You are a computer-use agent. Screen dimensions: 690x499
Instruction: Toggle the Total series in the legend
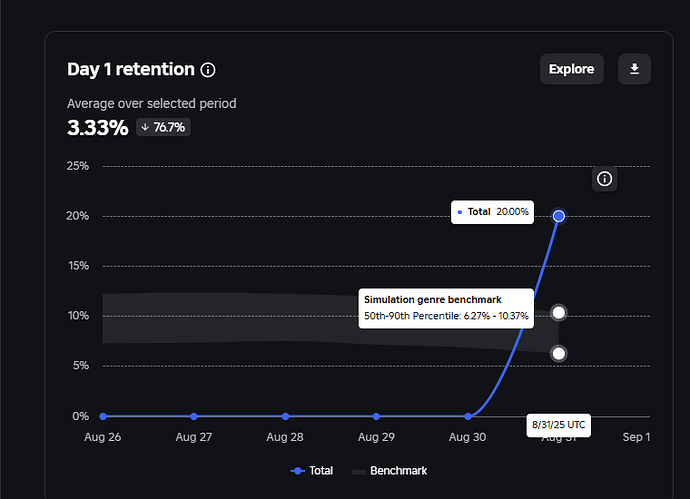pyautogui.click(x=312, y=471)
